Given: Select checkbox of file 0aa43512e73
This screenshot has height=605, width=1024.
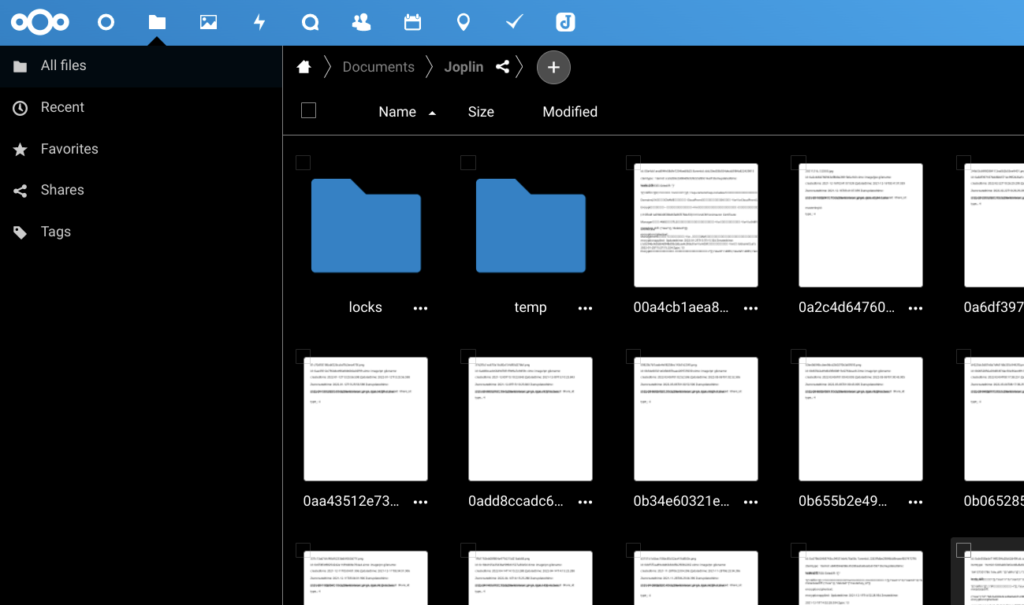Looking at the screenshot, I should [303, 357].
